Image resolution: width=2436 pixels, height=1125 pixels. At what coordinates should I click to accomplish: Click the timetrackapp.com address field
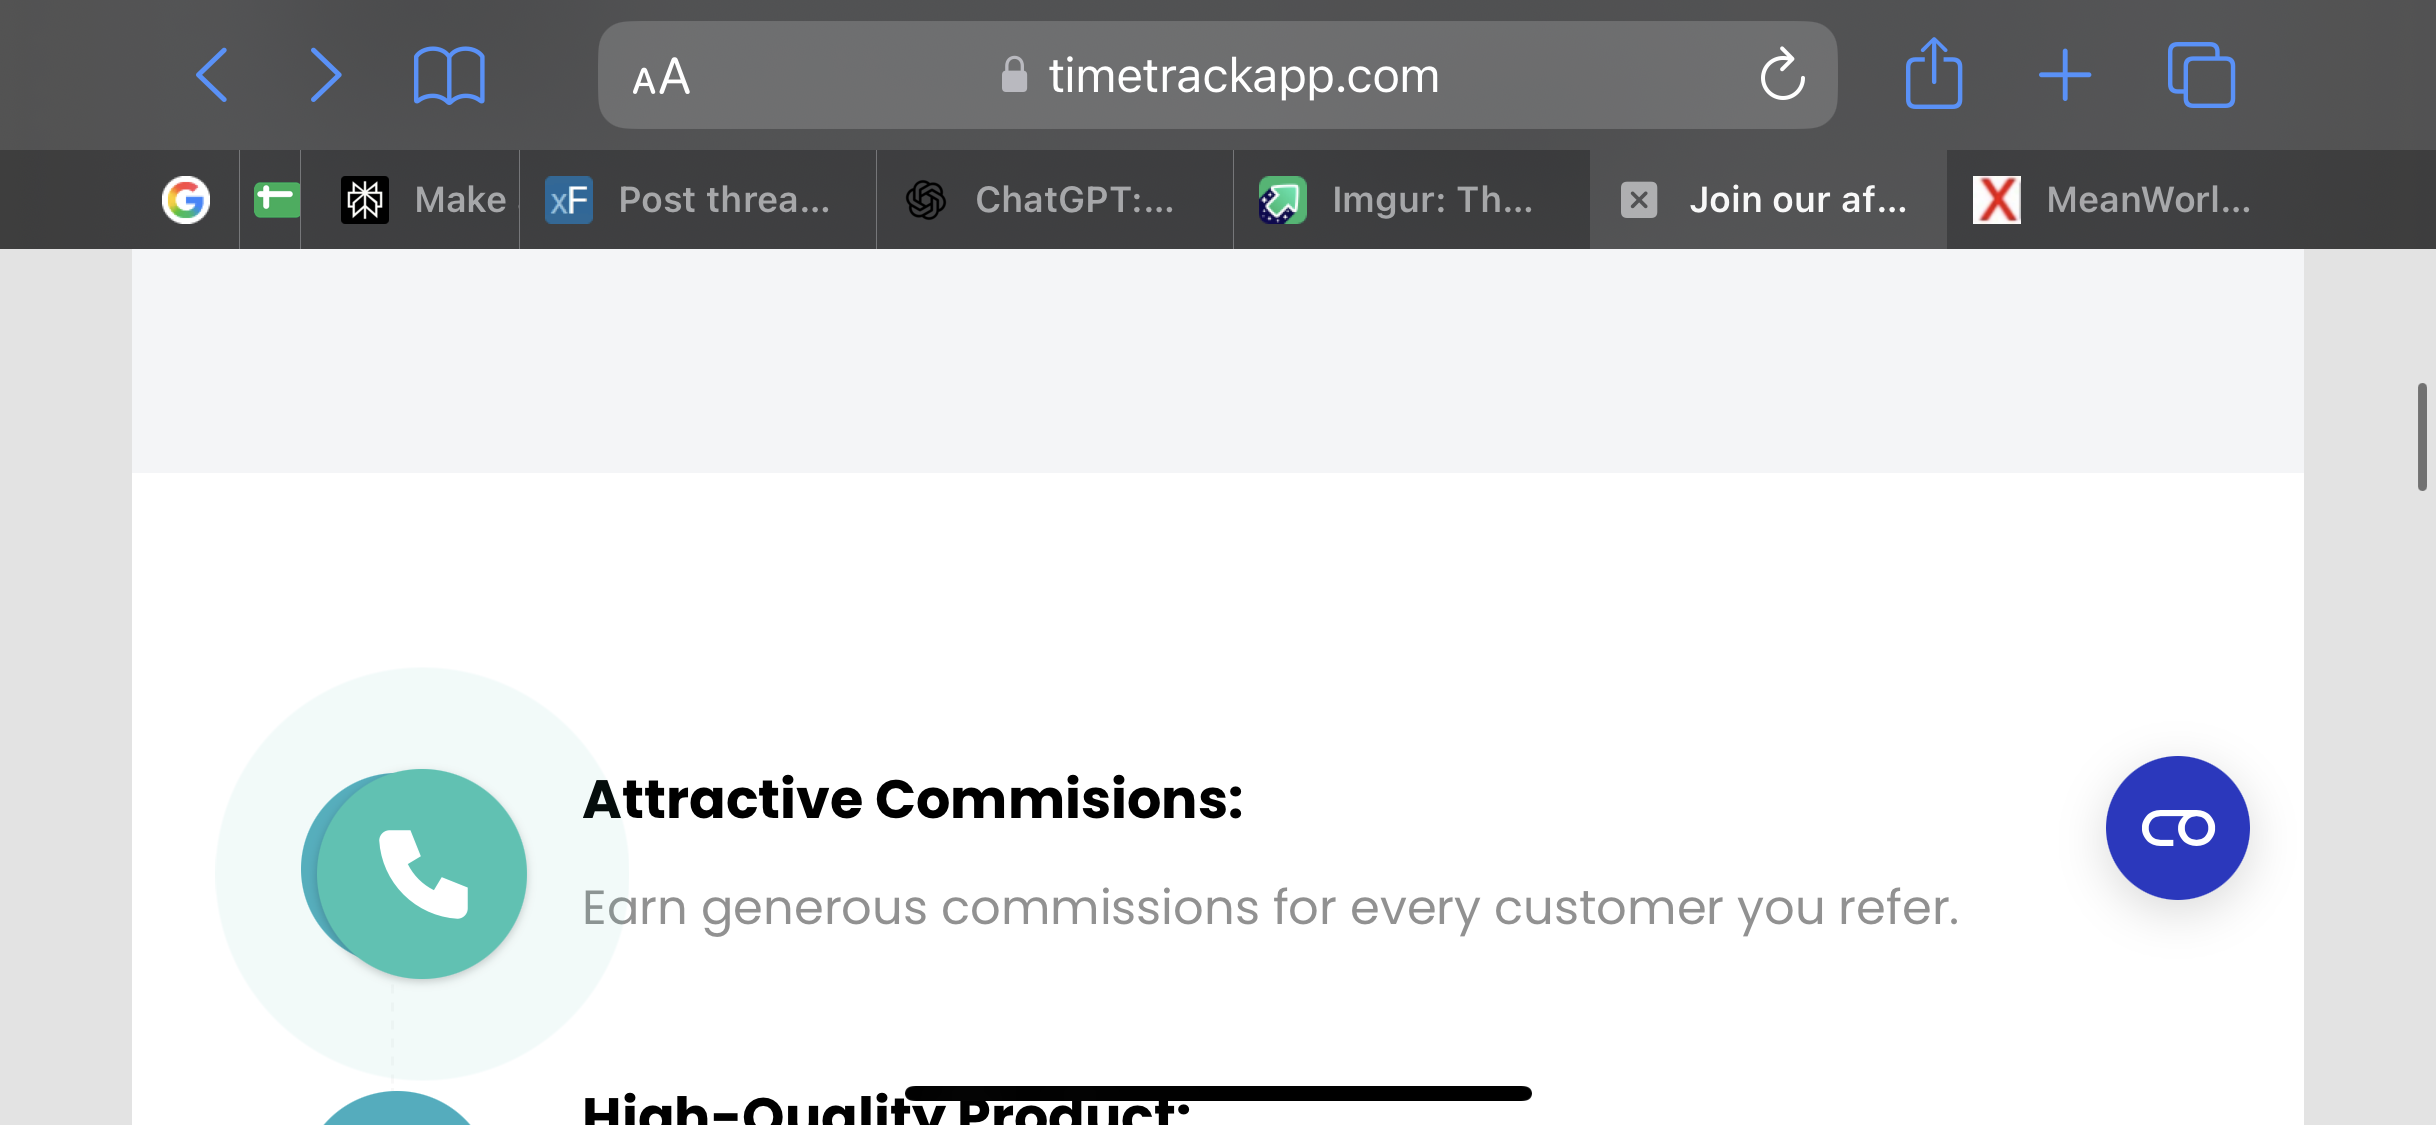tap(1217, 75)
